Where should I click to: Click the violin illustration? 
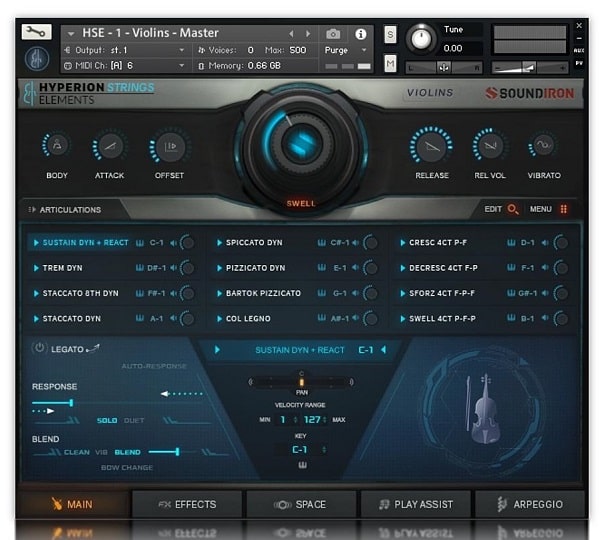483,409
